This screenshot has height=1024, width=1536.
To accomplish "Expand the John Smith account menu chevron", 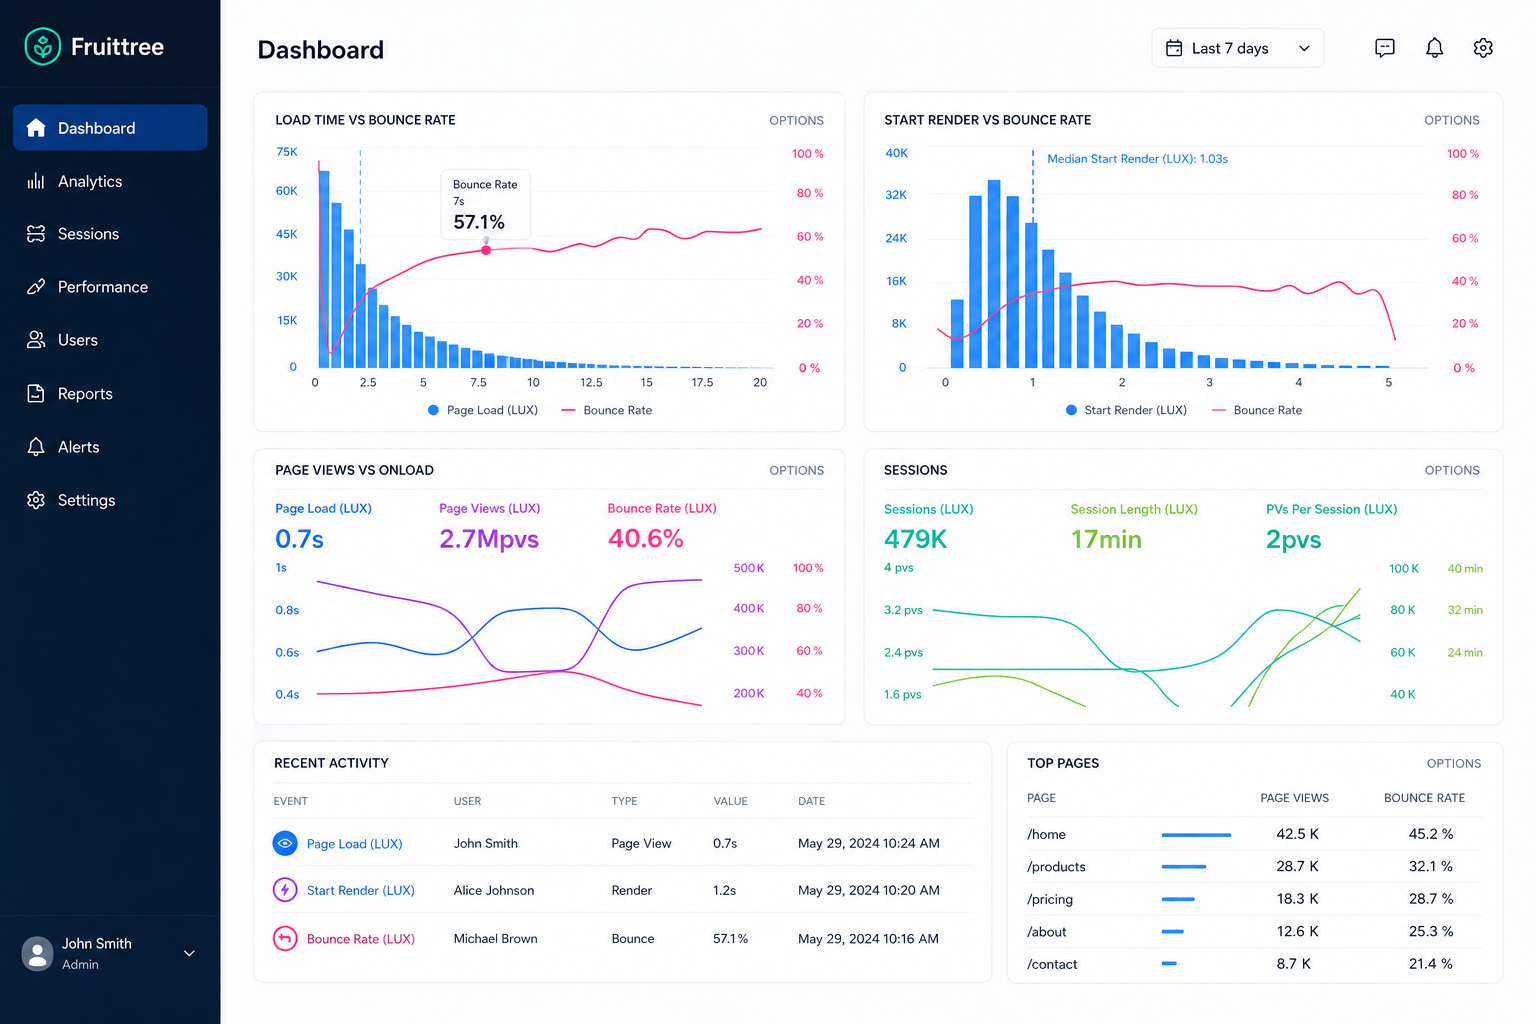I will [x=189, y=953].
